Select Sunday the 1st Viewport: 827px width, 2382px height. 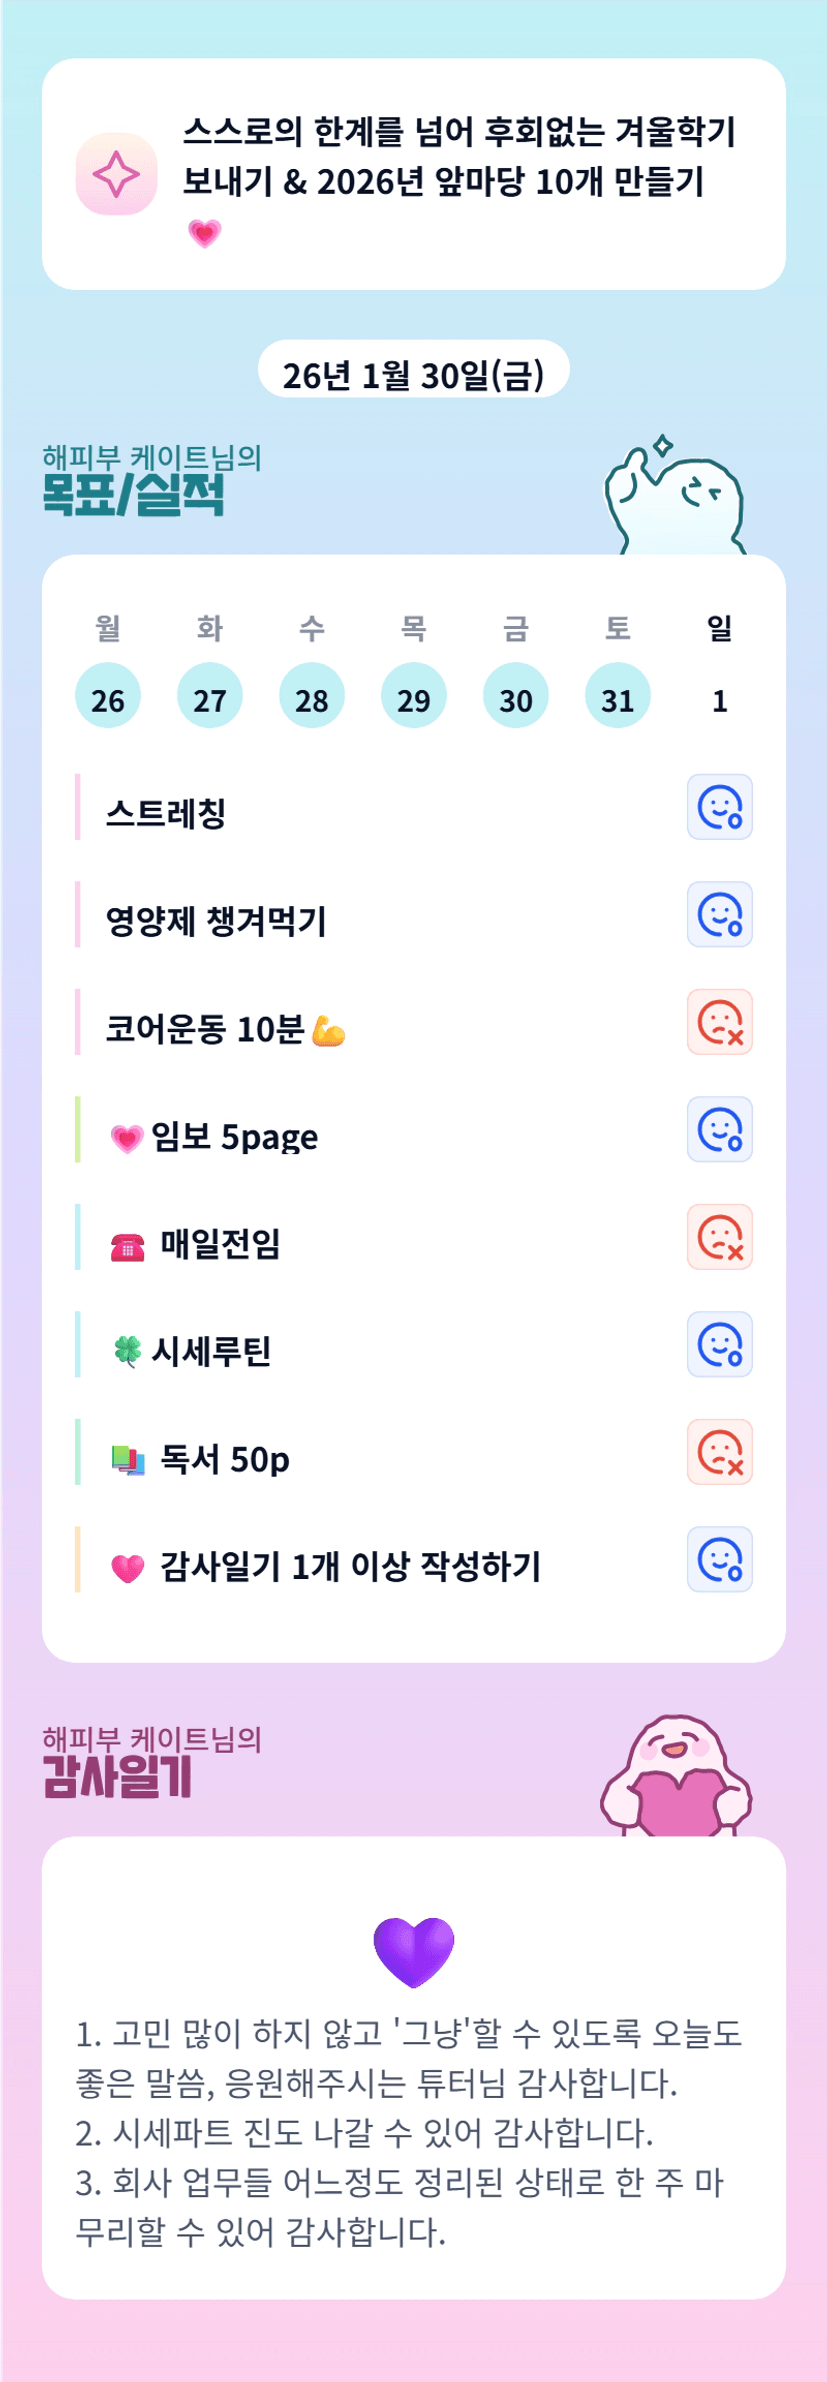tap(719, 699)
